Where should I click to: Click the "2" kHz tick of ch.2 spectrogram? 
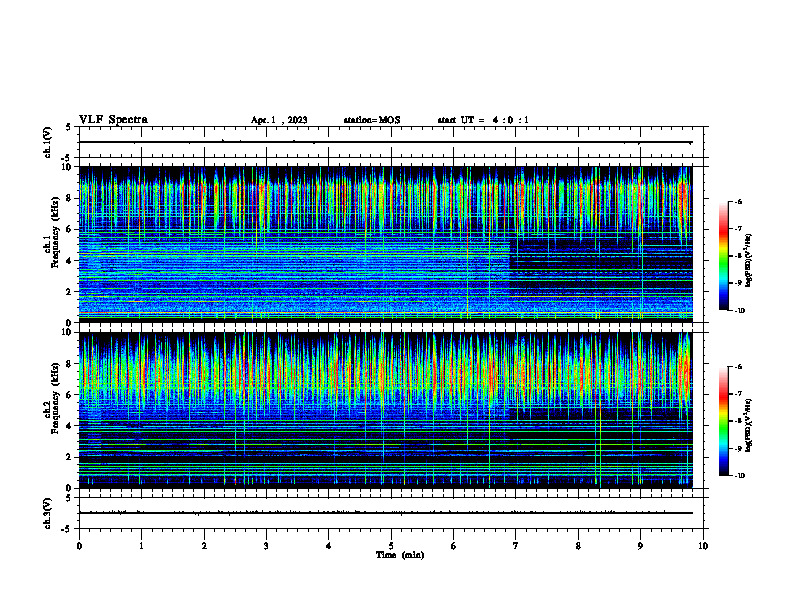(x=70, y=457)
